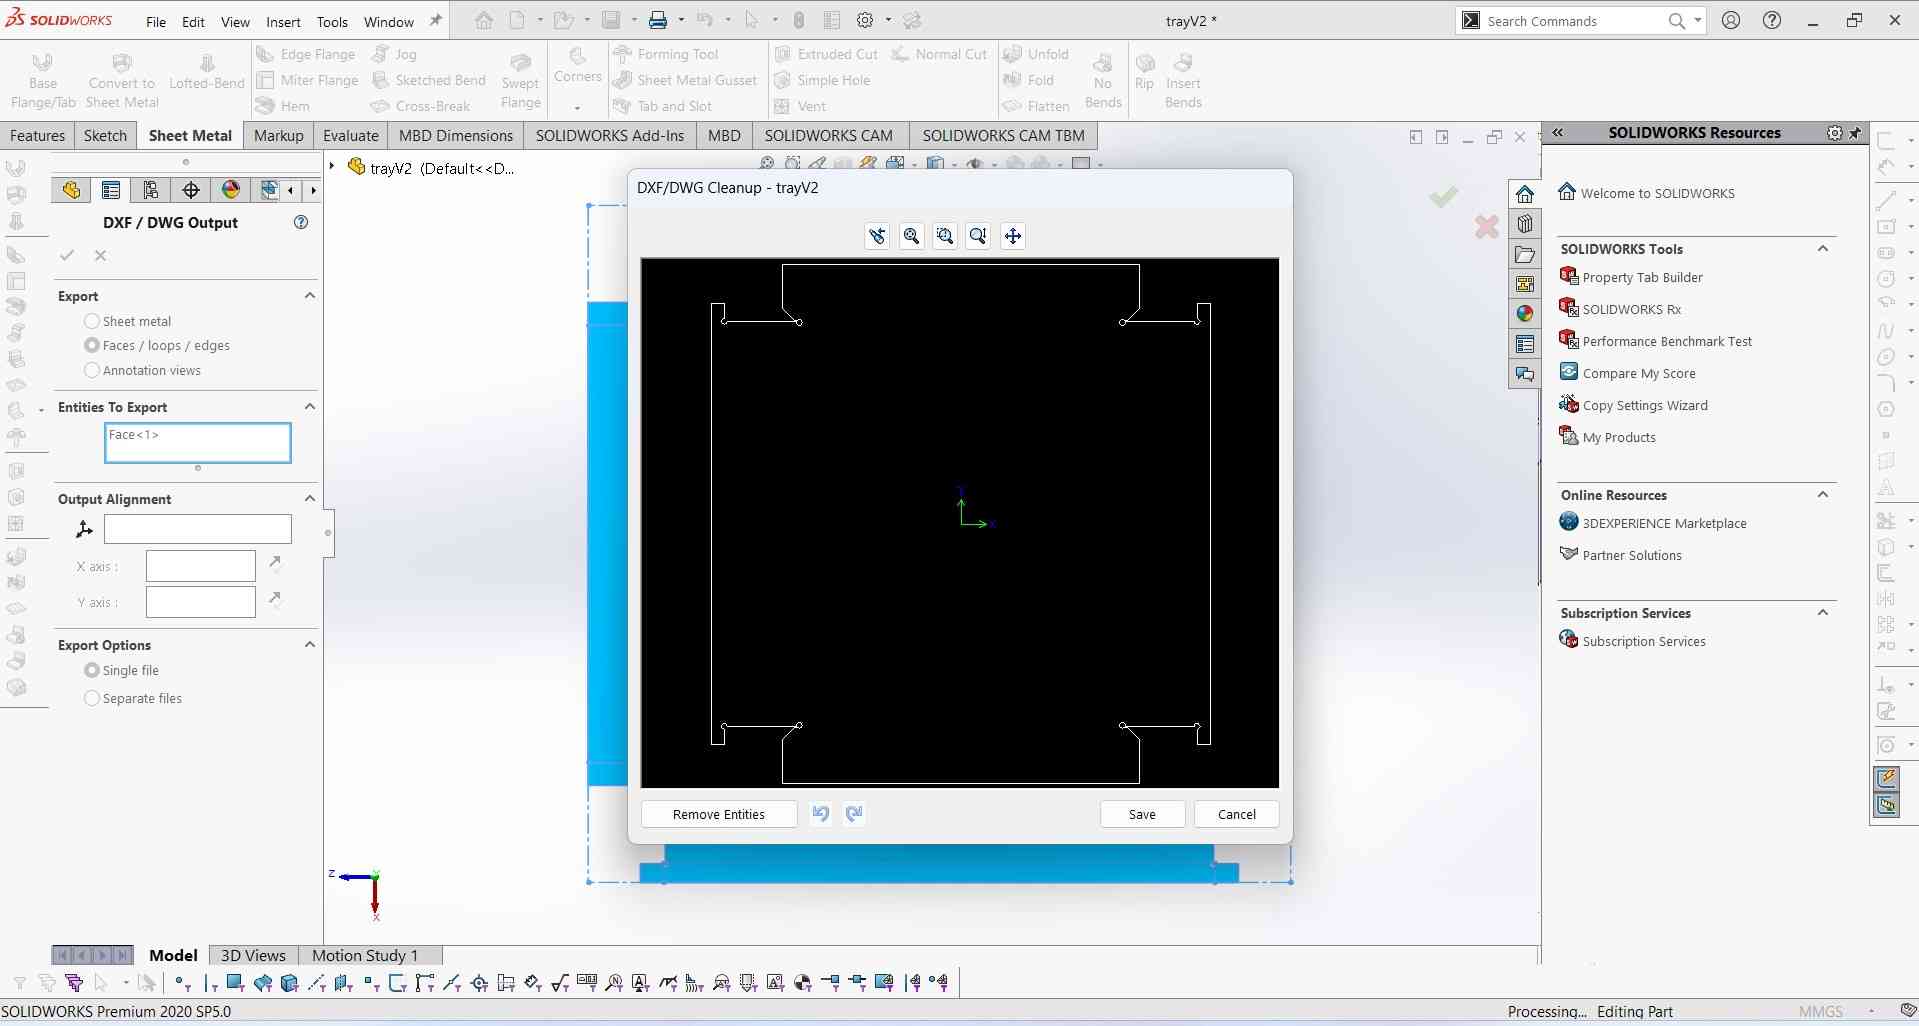Open the File Explorer task pane icon

click(1525, 254)
